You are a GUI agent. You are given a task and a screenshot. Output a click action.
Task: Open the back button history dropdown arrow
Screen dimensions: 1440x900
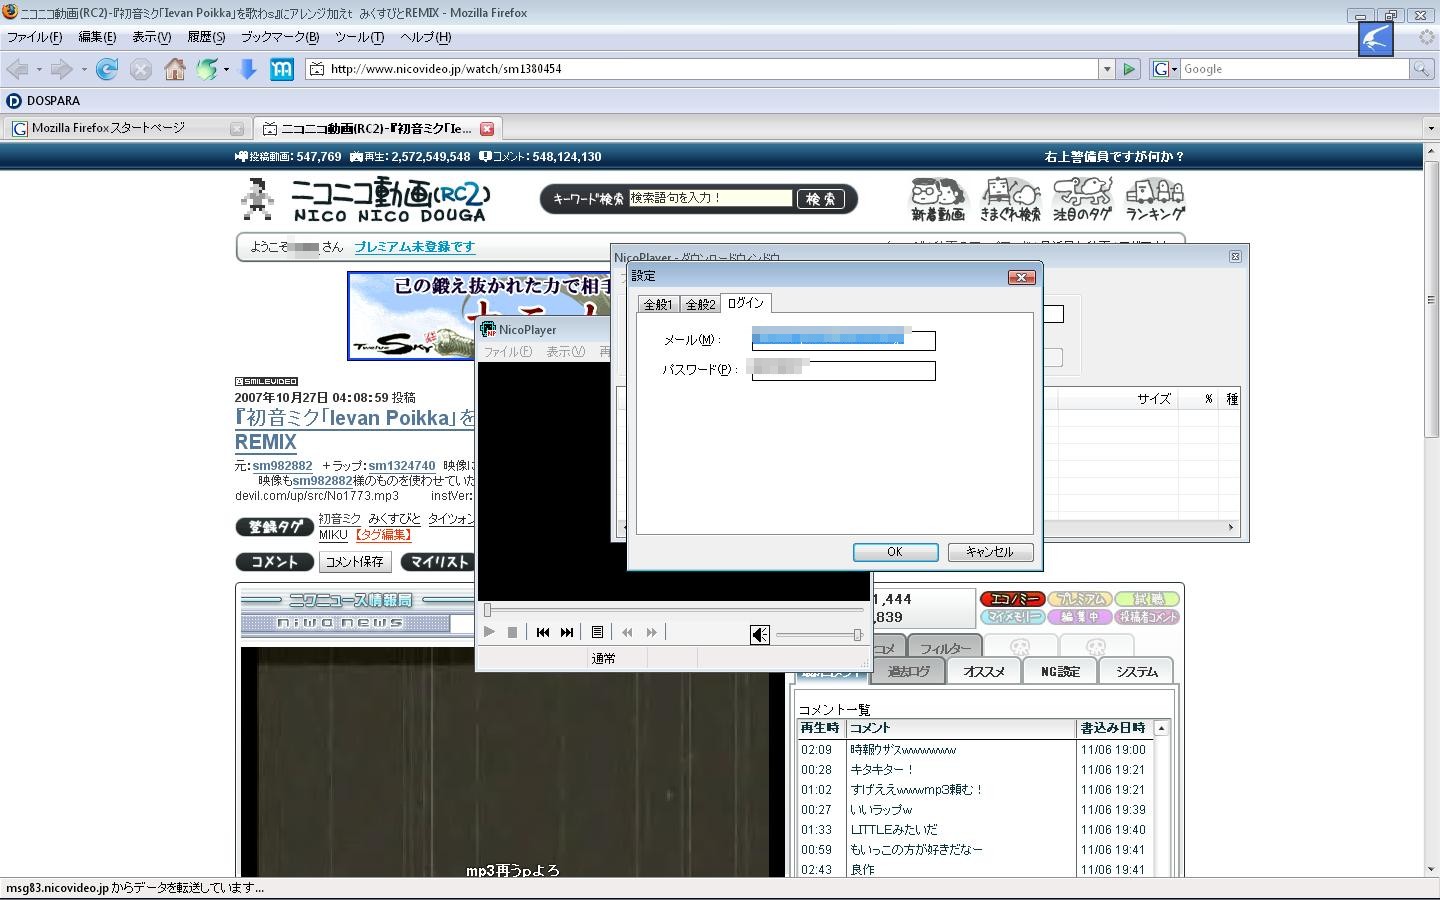click(x=39, y=69)
